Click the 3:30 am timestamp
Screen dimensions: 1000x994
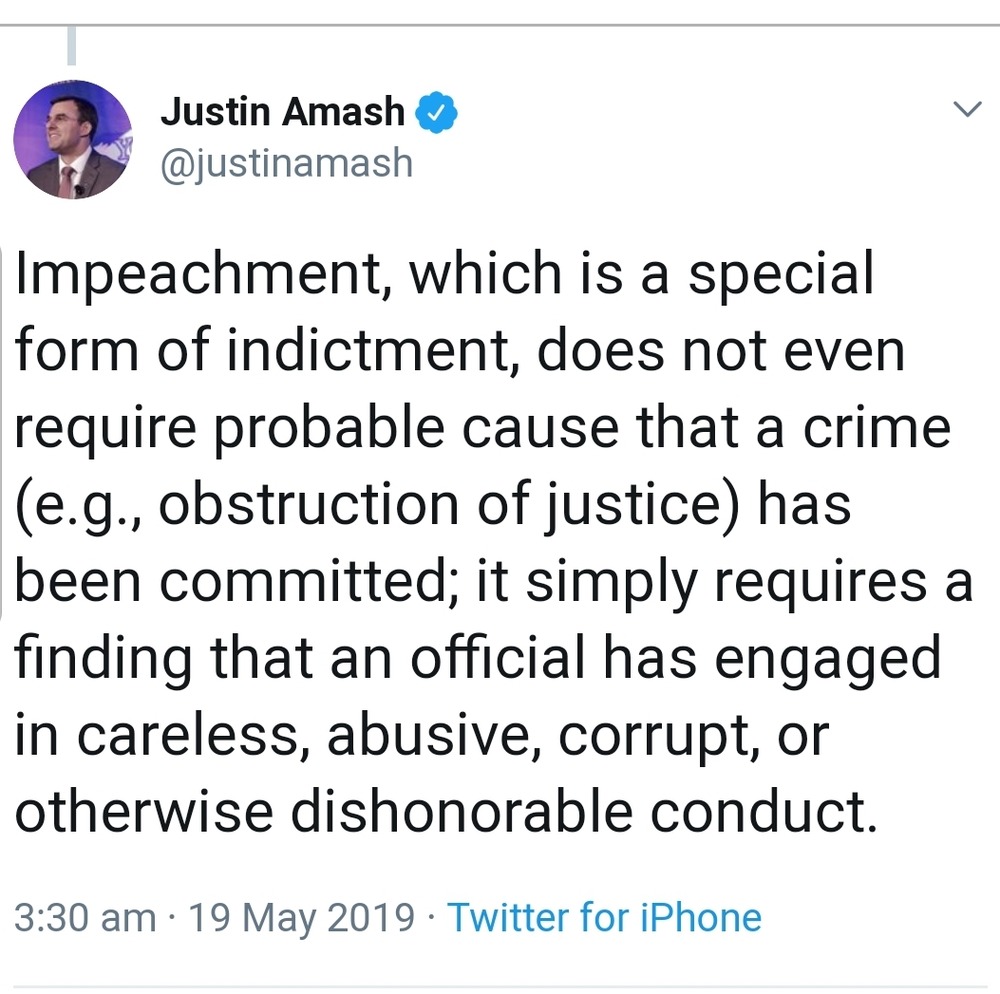(85, 917)
